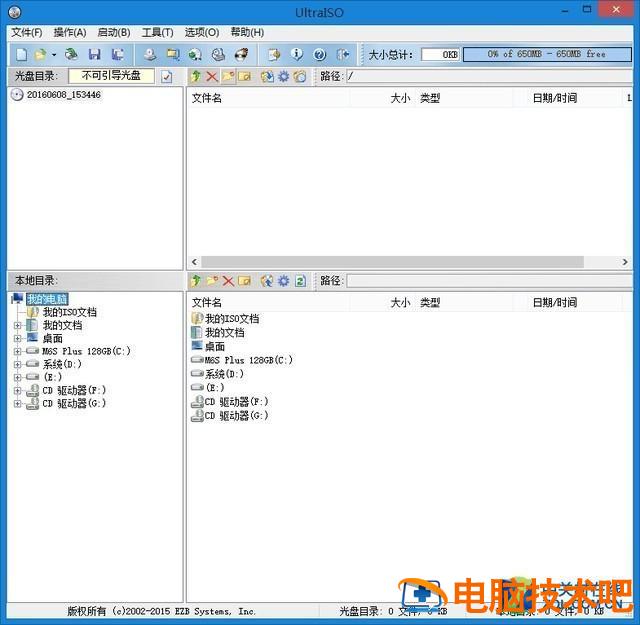Click the 0KB total size field
Screen dimensions: 640x625
[440, 55]
